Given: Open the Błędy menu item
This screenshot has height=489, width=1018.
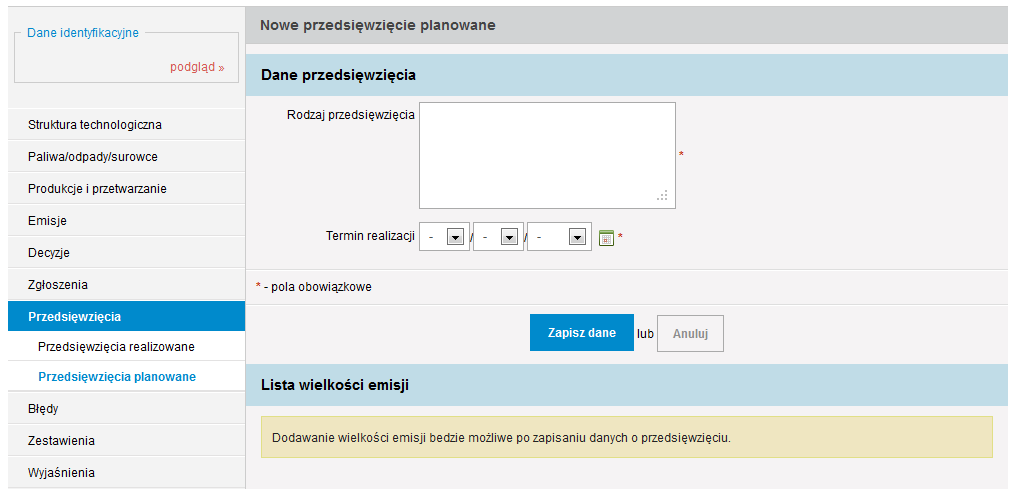Looking at the screenshot, I should 127,409.
